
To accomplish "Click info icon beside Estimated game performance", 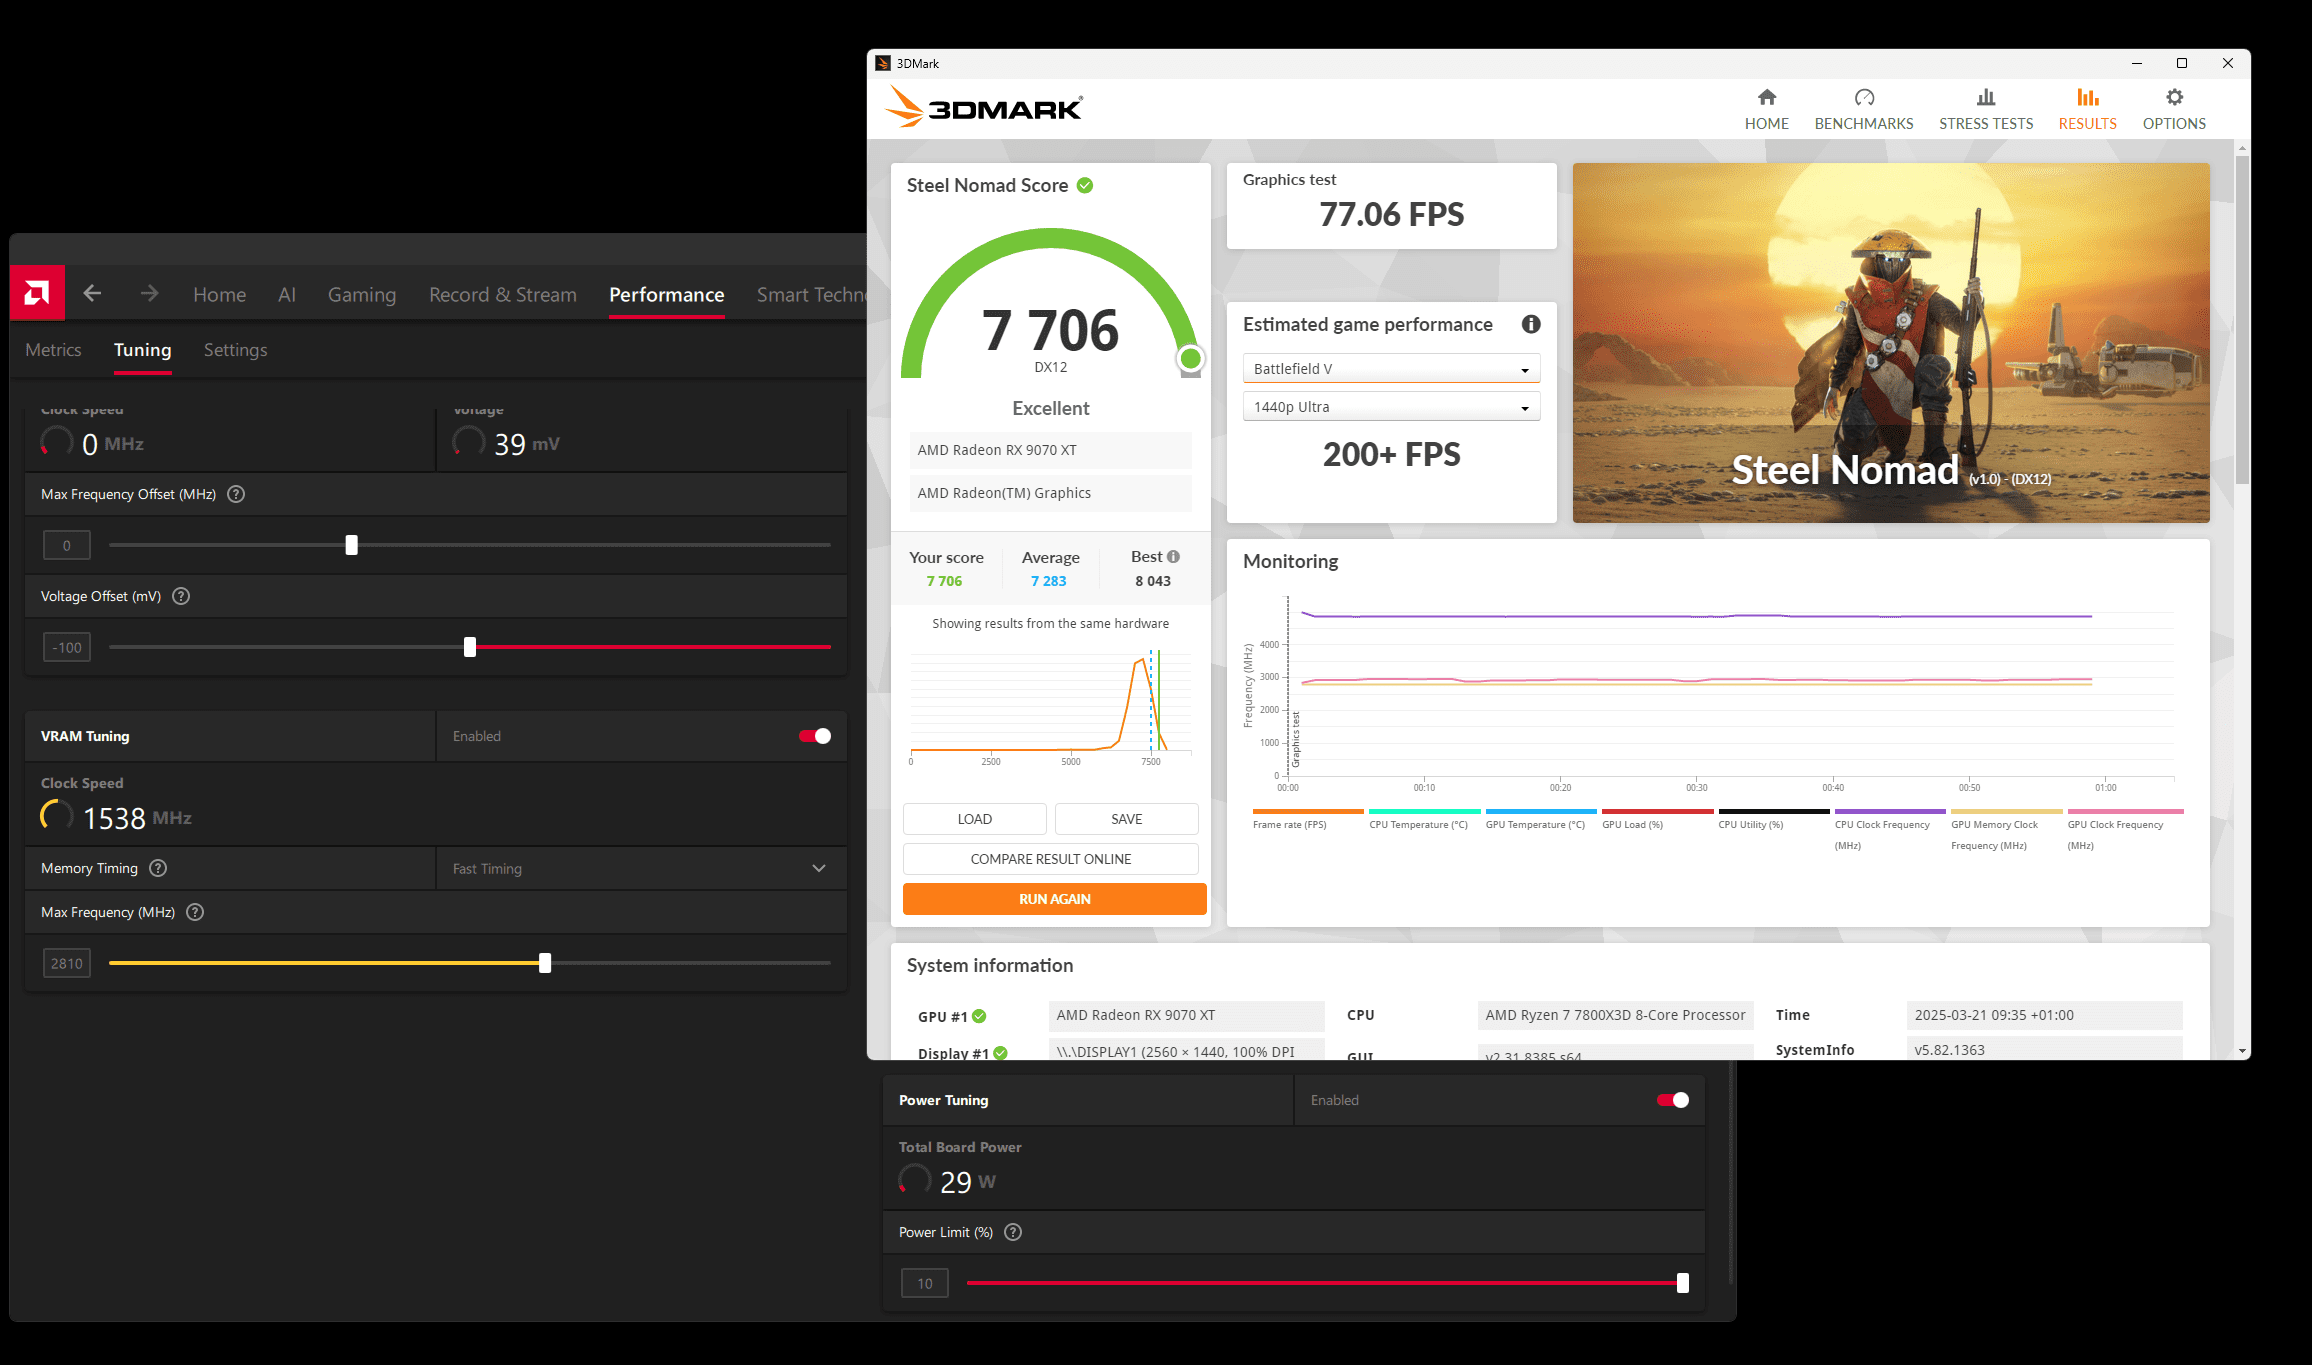I will coord(1531,324).
